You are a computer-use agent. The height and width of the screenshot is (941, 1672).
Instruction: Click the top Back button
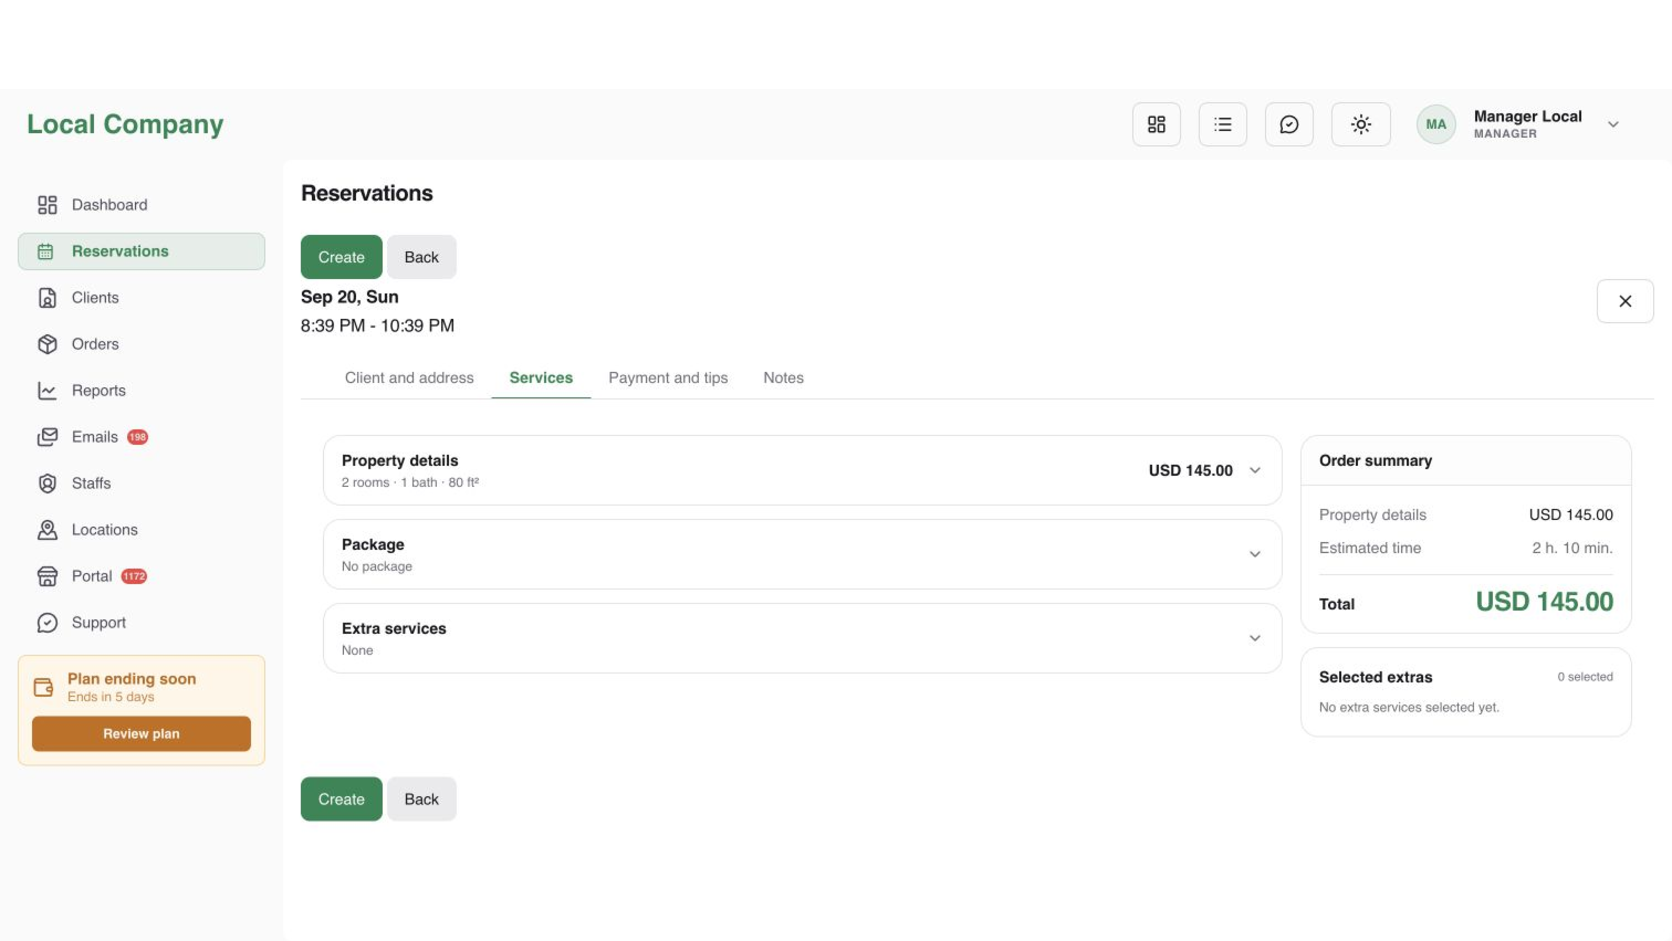[x=421, y=257]
